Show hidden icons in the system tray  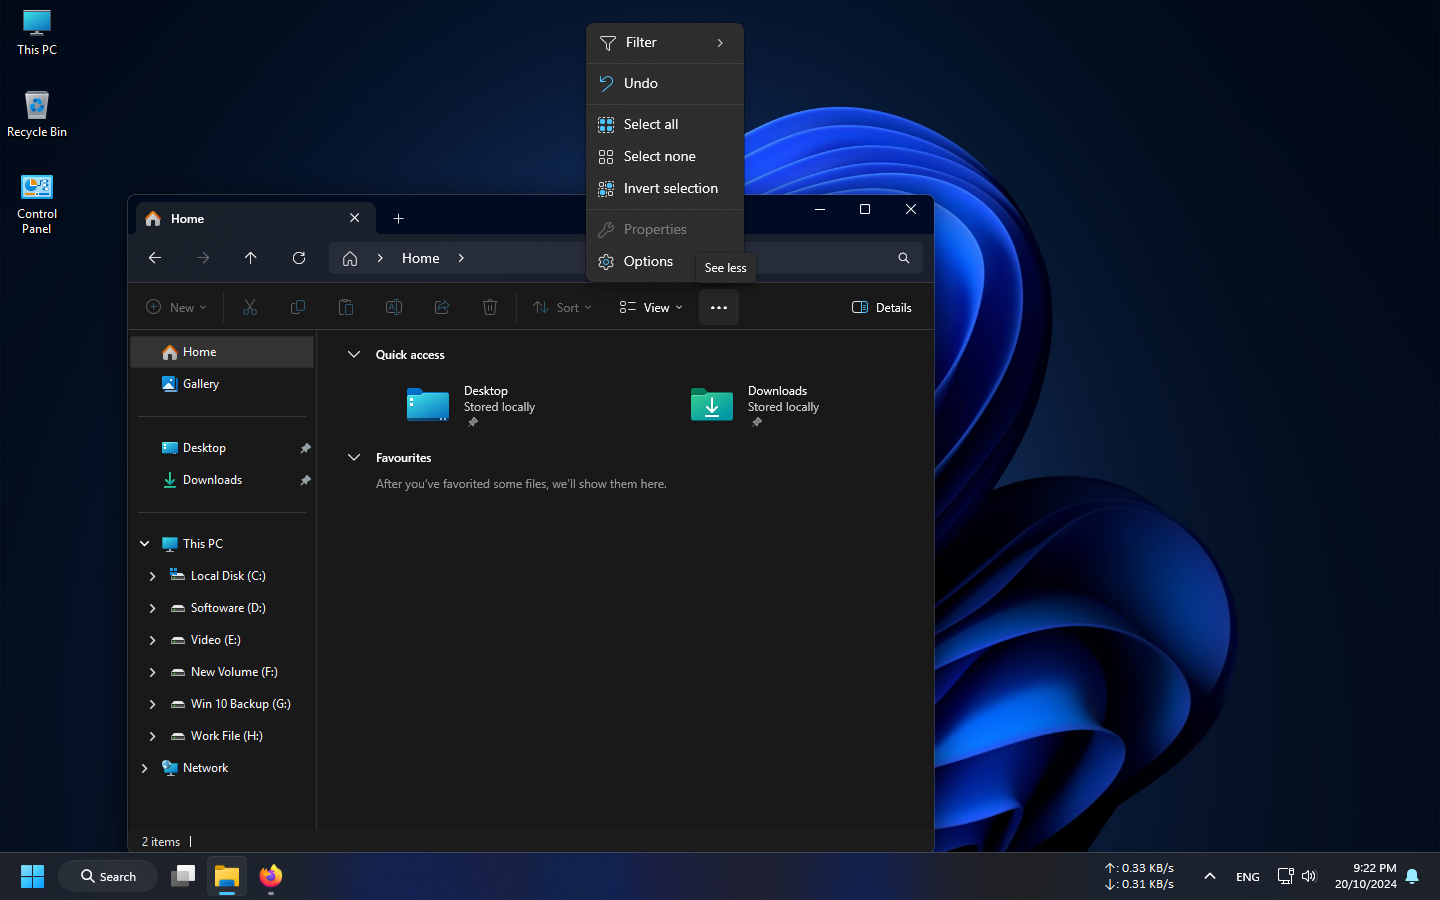[1210, 876]
